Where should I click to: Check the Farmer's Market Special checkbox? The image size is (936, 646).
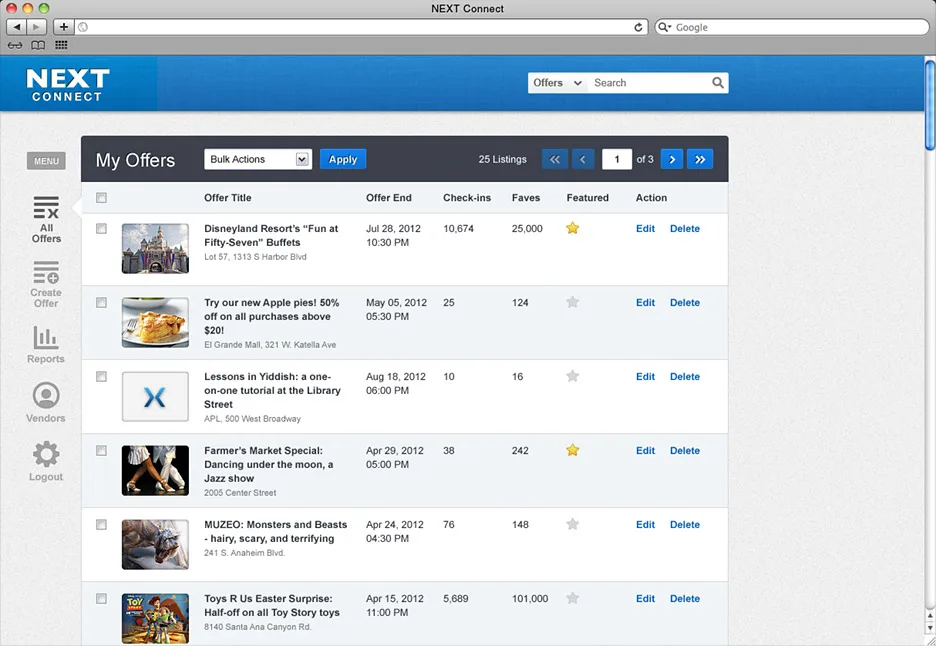click(x=101, y=451)
